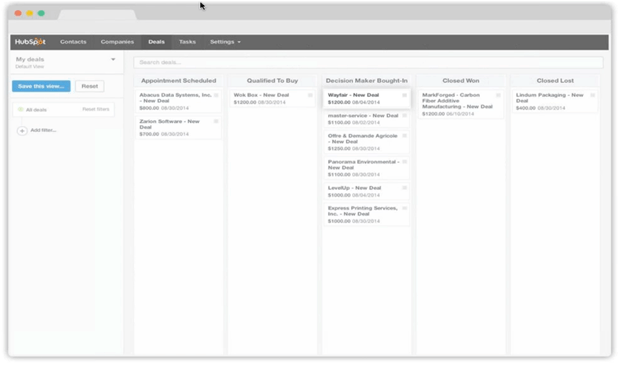Click the Add filter... label
The height and width of the screenshot is (367, 621).
43,130
